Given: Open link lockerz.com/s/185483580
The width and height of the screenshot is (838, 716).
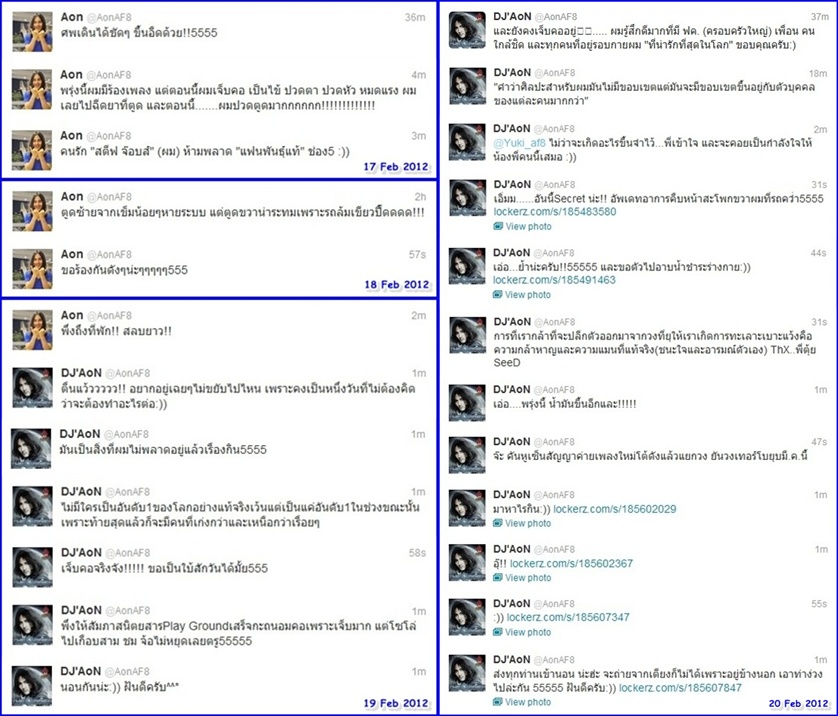Looking at the screenshot, I should point(554,212).
